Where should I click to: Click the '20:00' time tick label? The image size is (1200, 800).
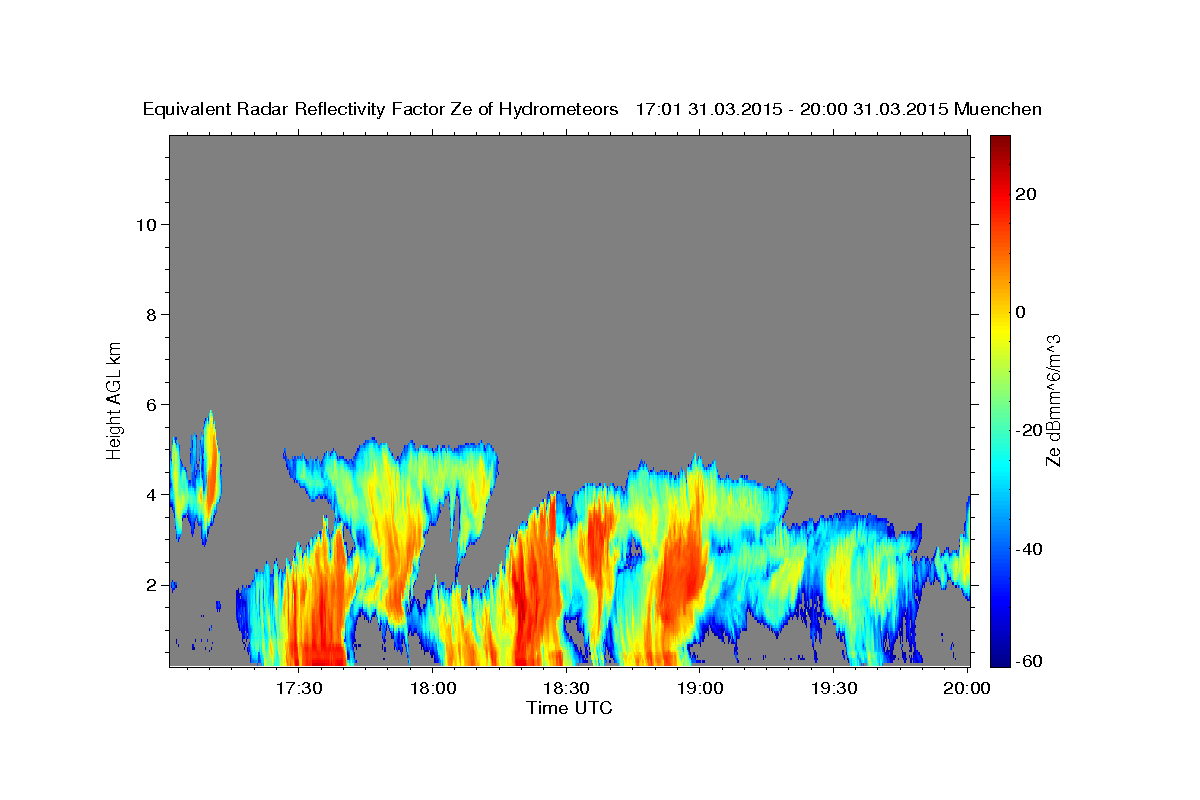966,688
